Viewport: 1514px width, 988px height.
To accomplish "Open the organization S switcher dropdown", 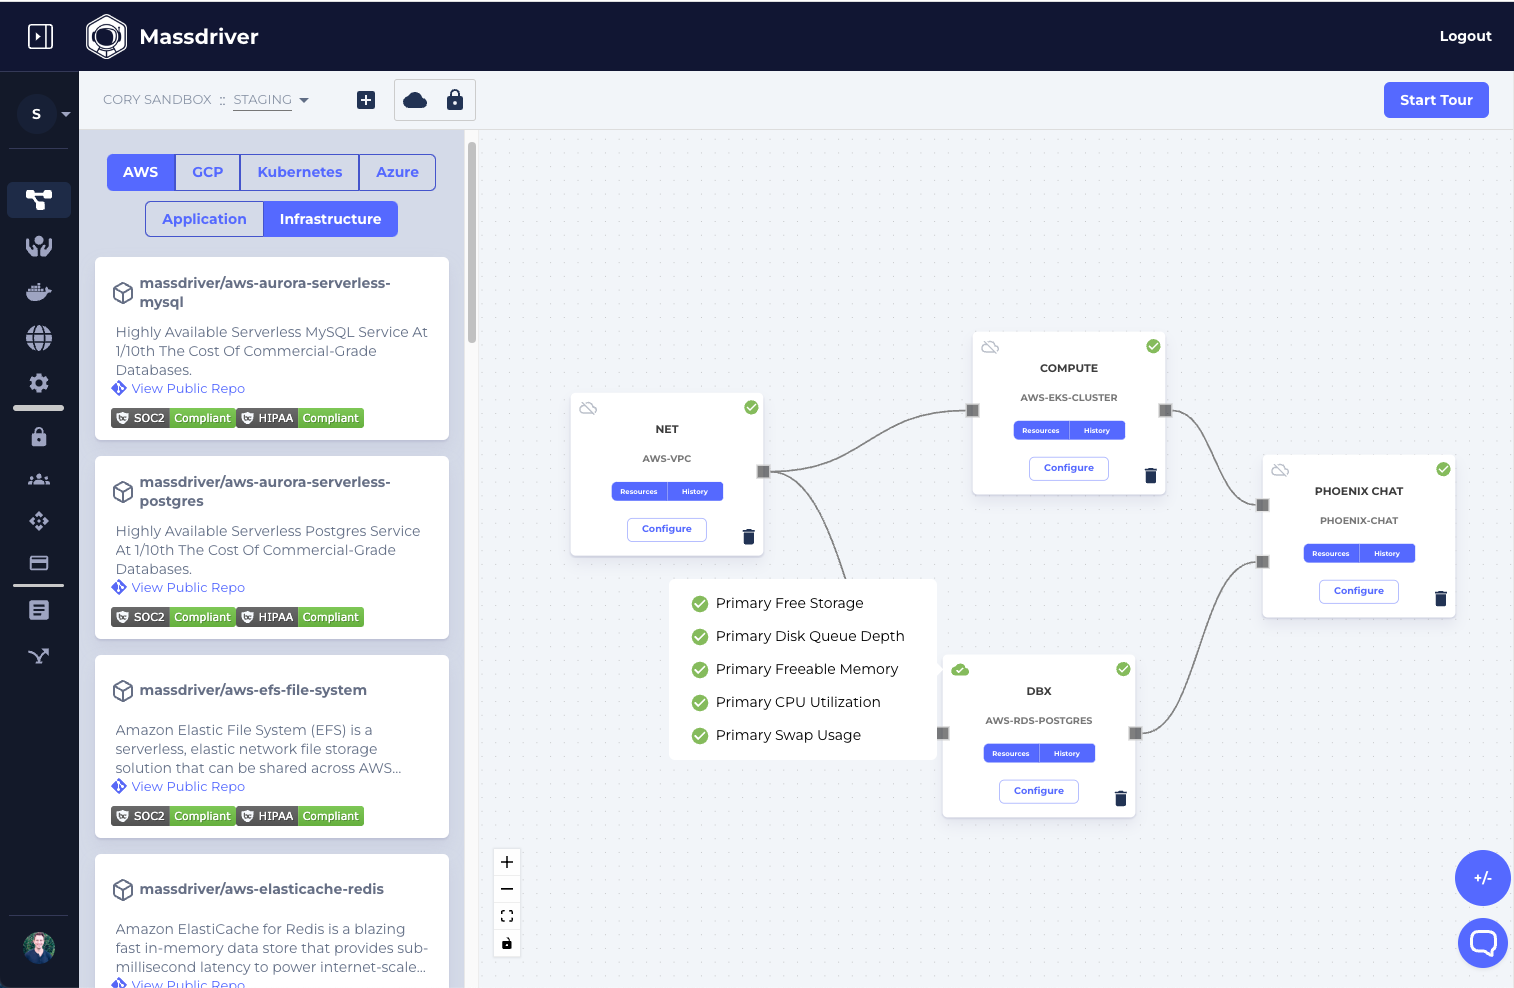I will (x=44, y=114).
